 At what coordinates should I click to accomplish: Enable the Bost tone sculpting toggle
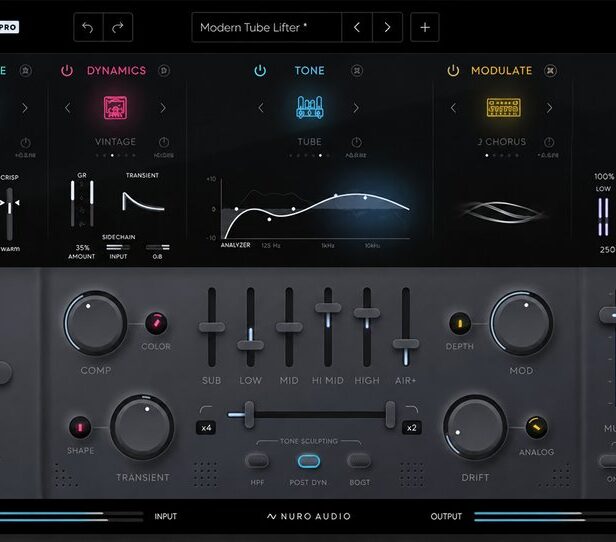pos(359,460)
